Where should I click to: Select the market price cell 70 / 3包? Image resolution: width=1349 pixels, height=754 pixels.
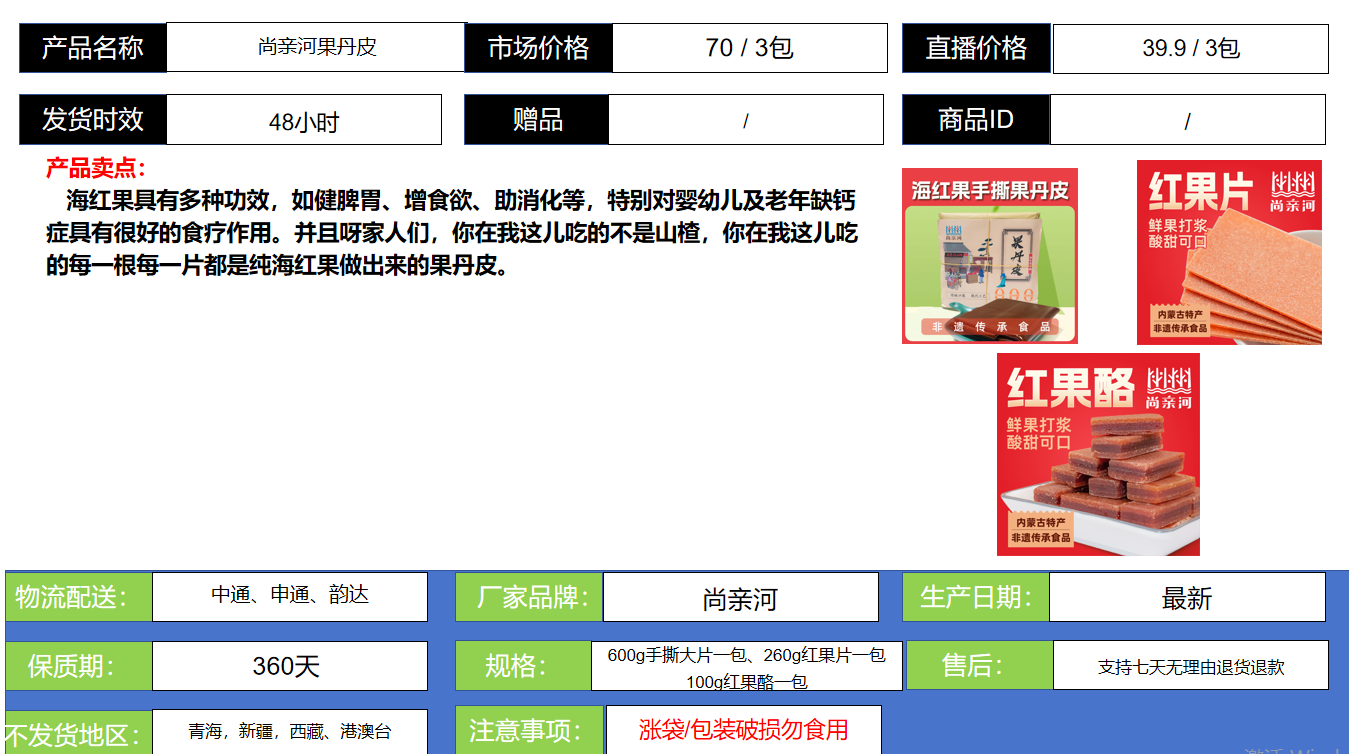tap(749, 48)
